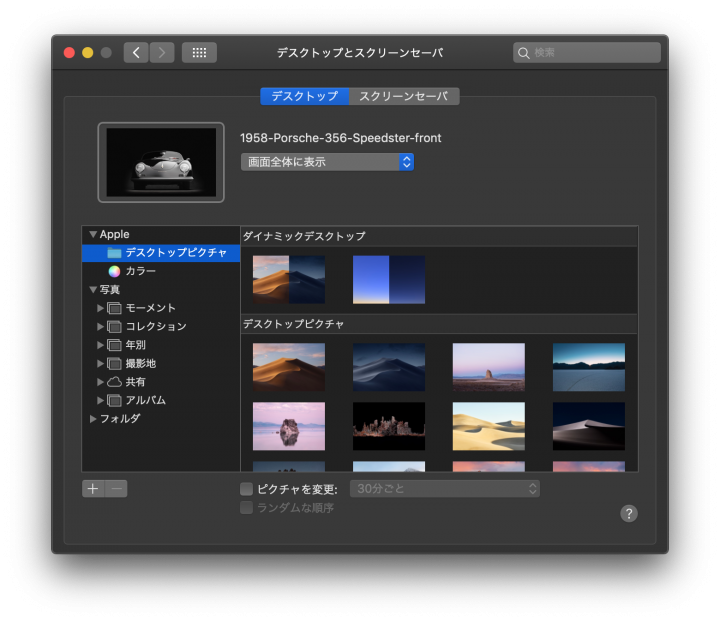
Task: Go forward with the right chevron button
Action: (x=162, y=53)
